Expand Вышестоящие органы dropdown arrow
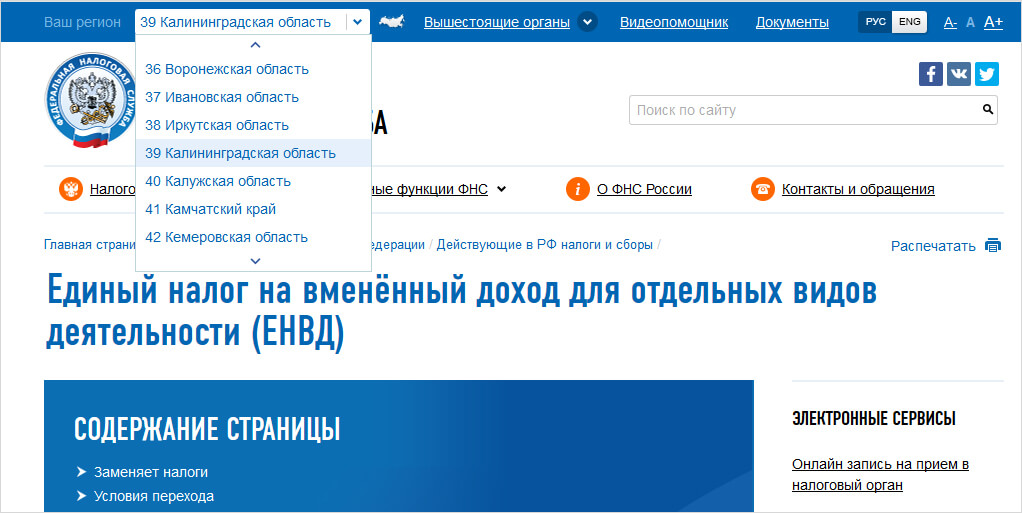 587,22
